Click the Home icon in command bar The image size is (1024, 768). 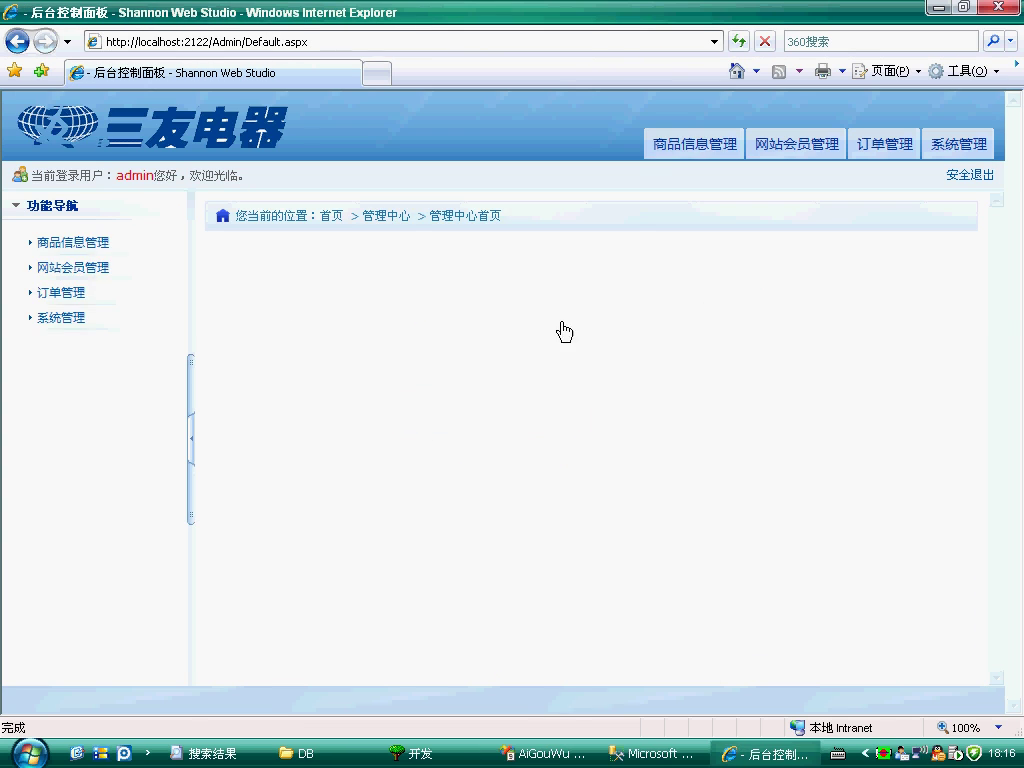(x=737, y=71)
